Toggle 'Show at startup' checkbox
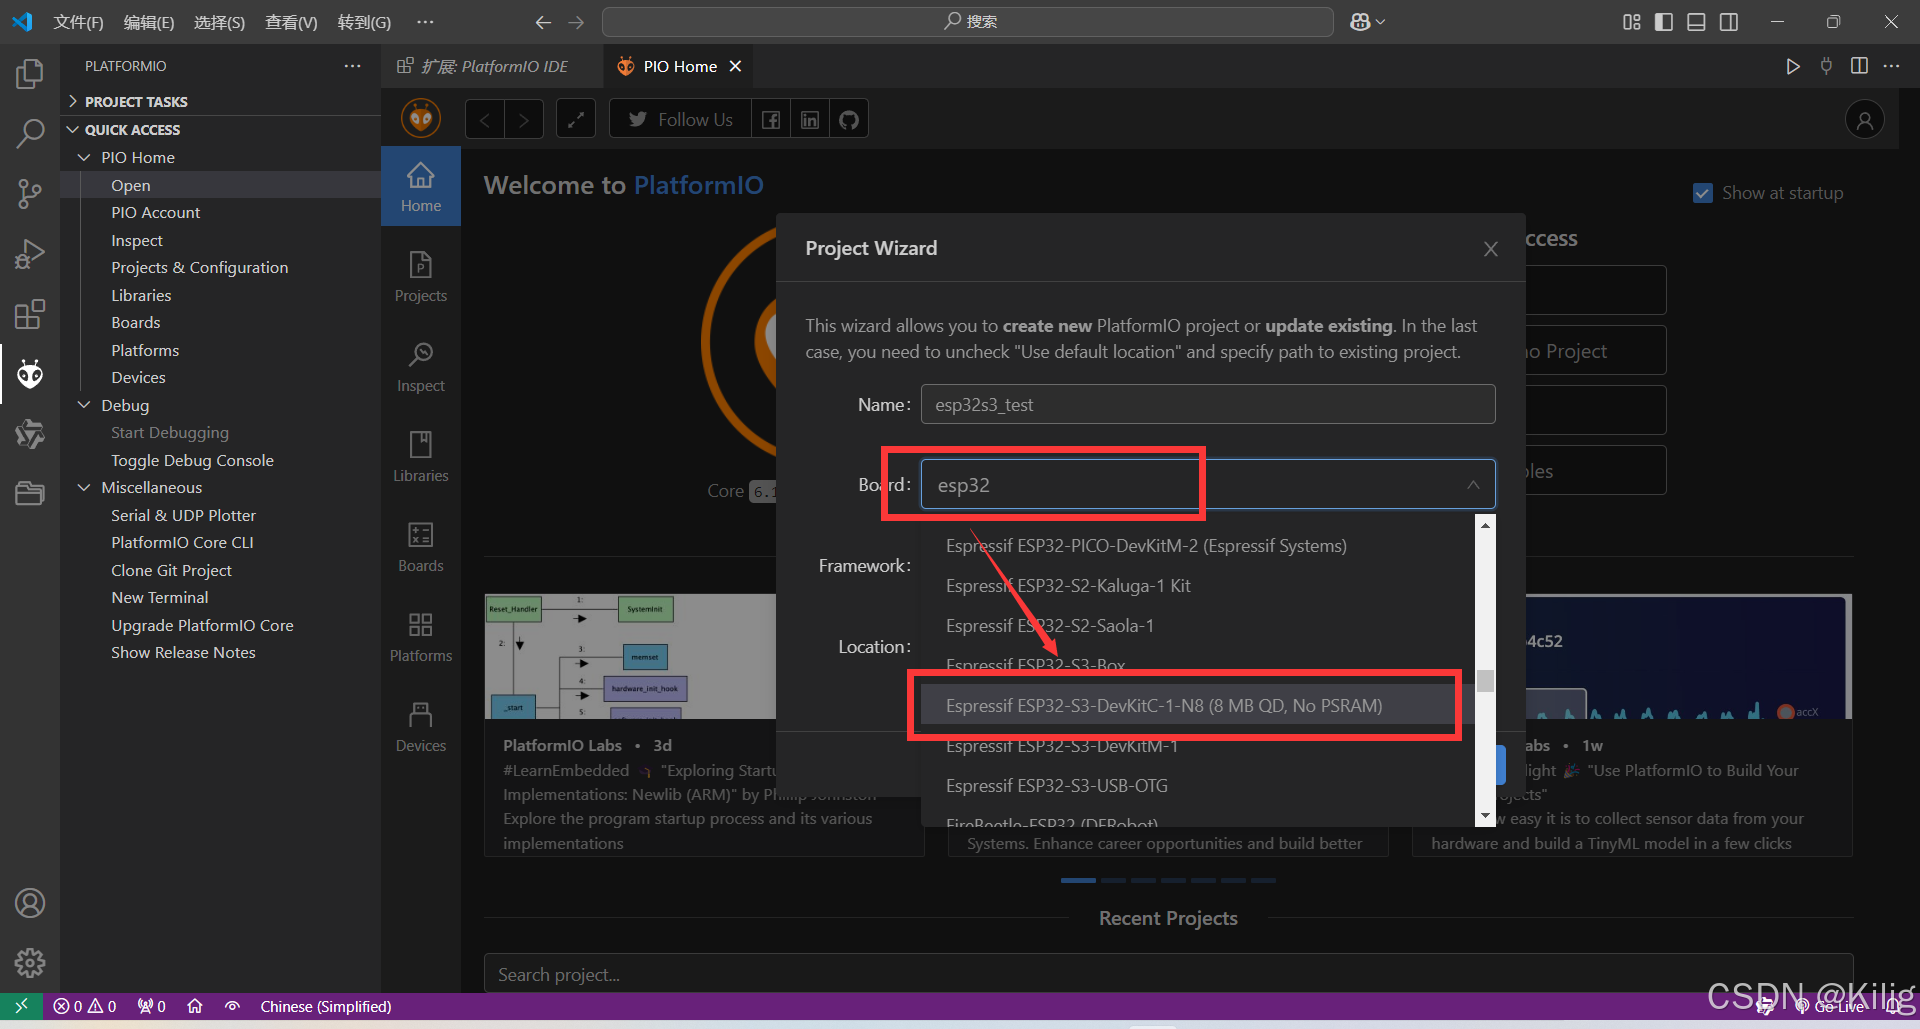The image size is (1920, 1029). (1703, 193)
